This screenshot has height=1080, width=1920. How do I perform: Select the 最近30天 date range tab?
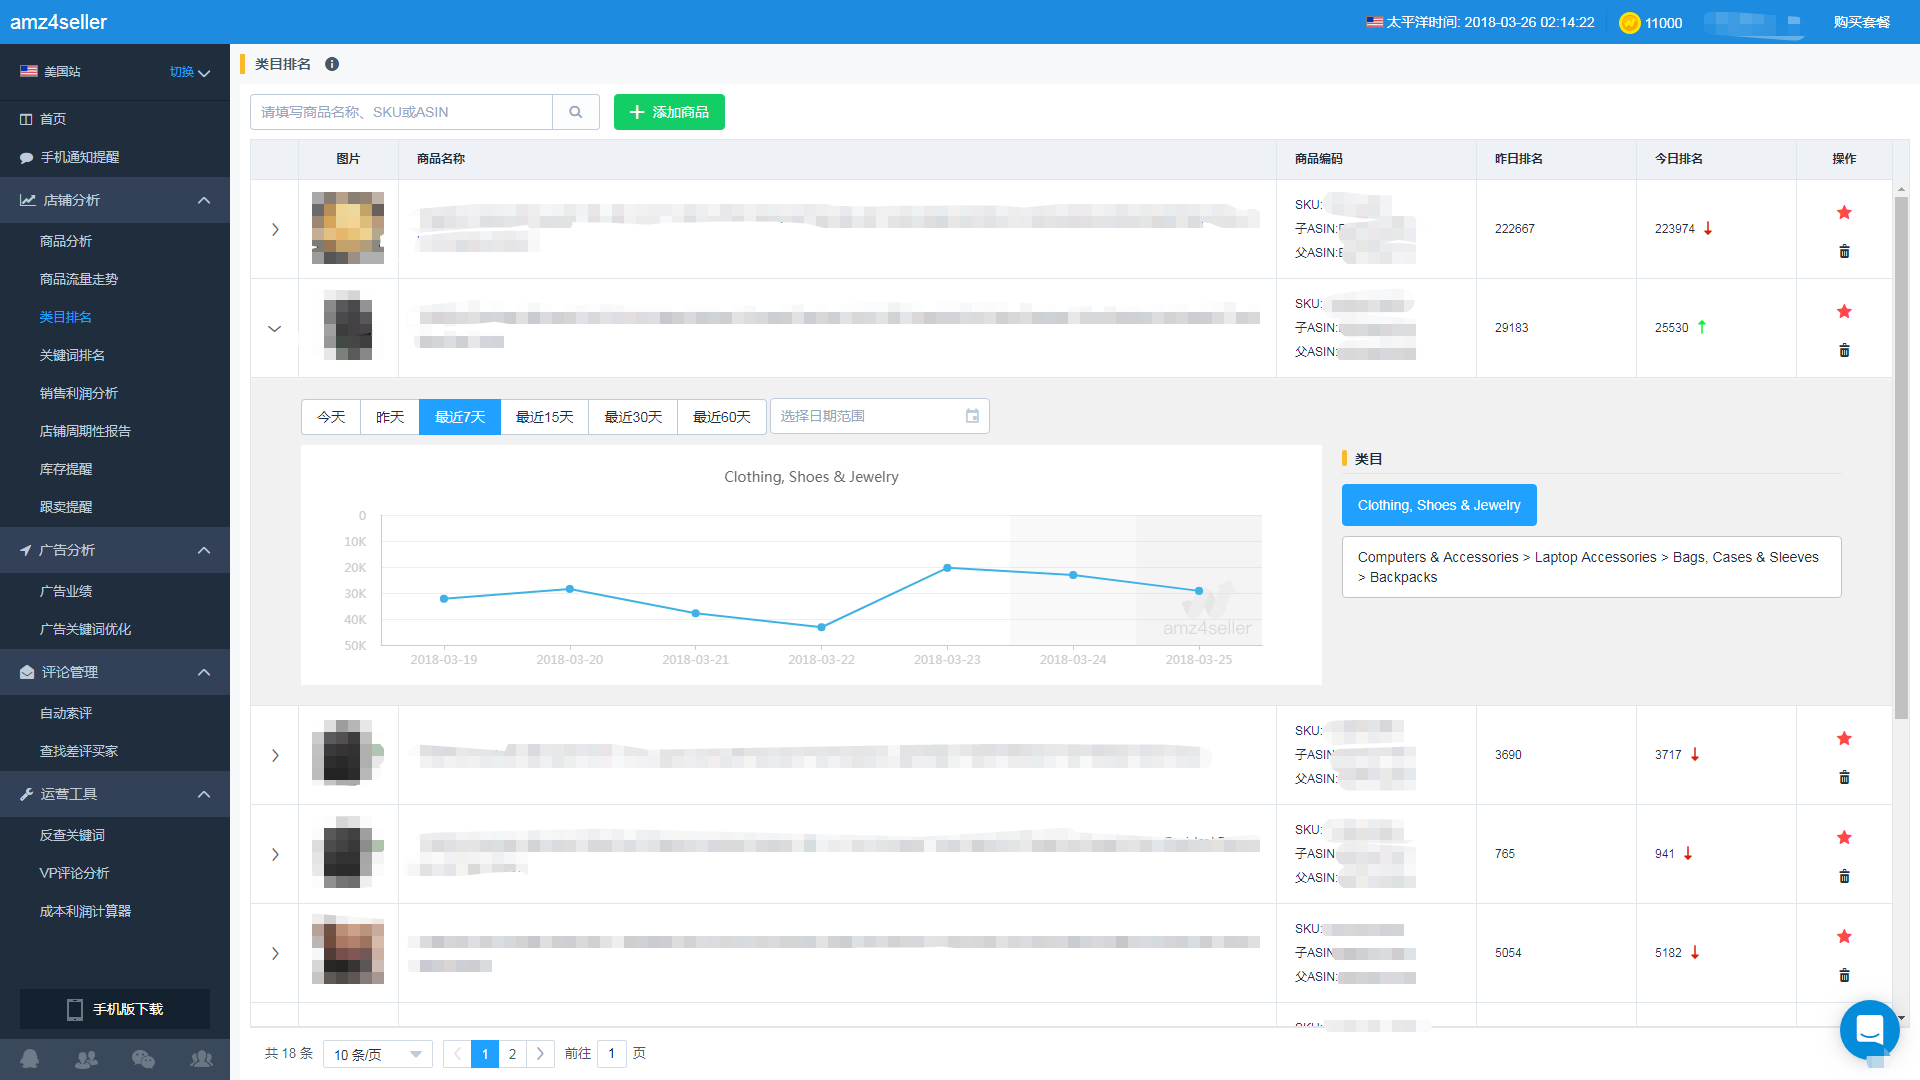633,416
